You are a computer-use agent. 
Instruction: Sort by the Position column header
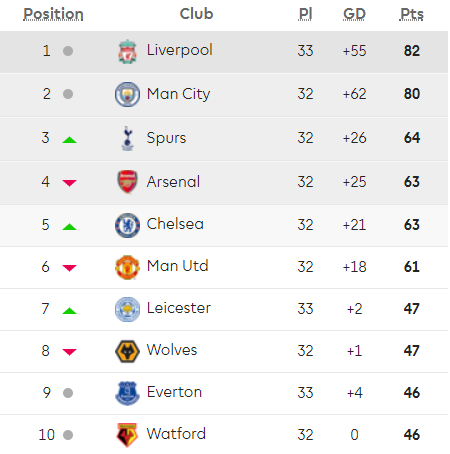tap(53, 14)
